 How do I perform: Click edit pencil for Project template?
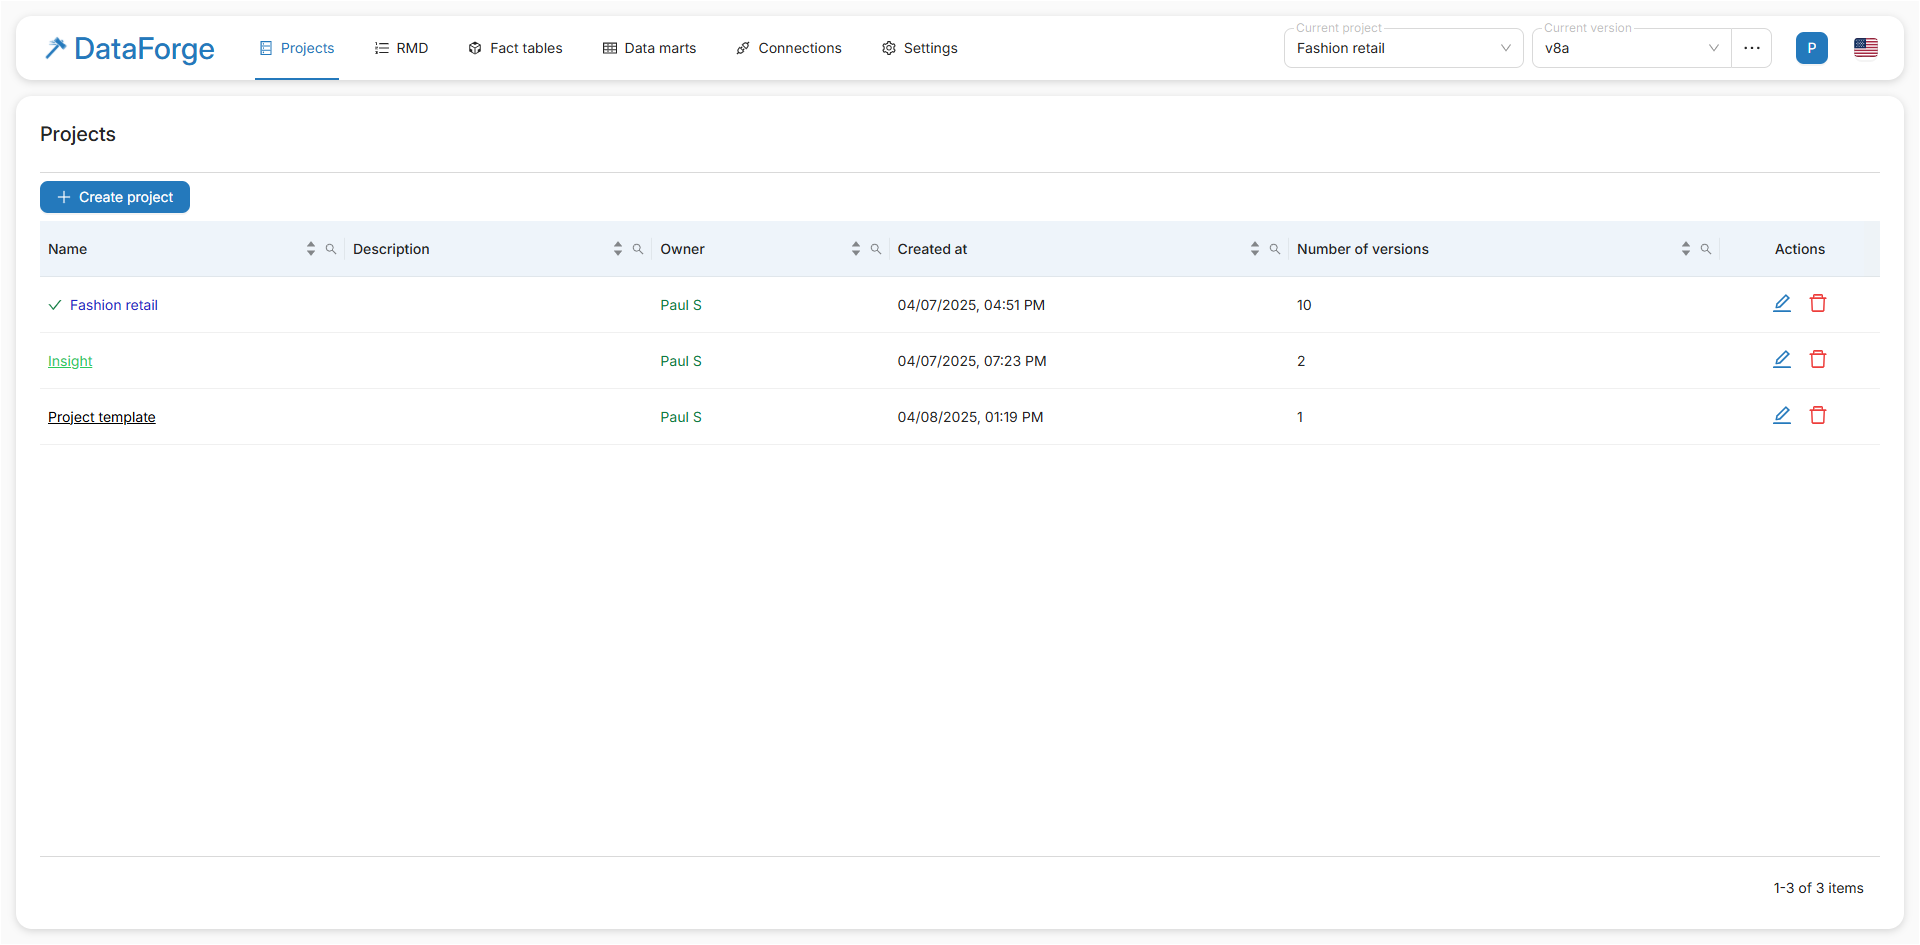1781,416
